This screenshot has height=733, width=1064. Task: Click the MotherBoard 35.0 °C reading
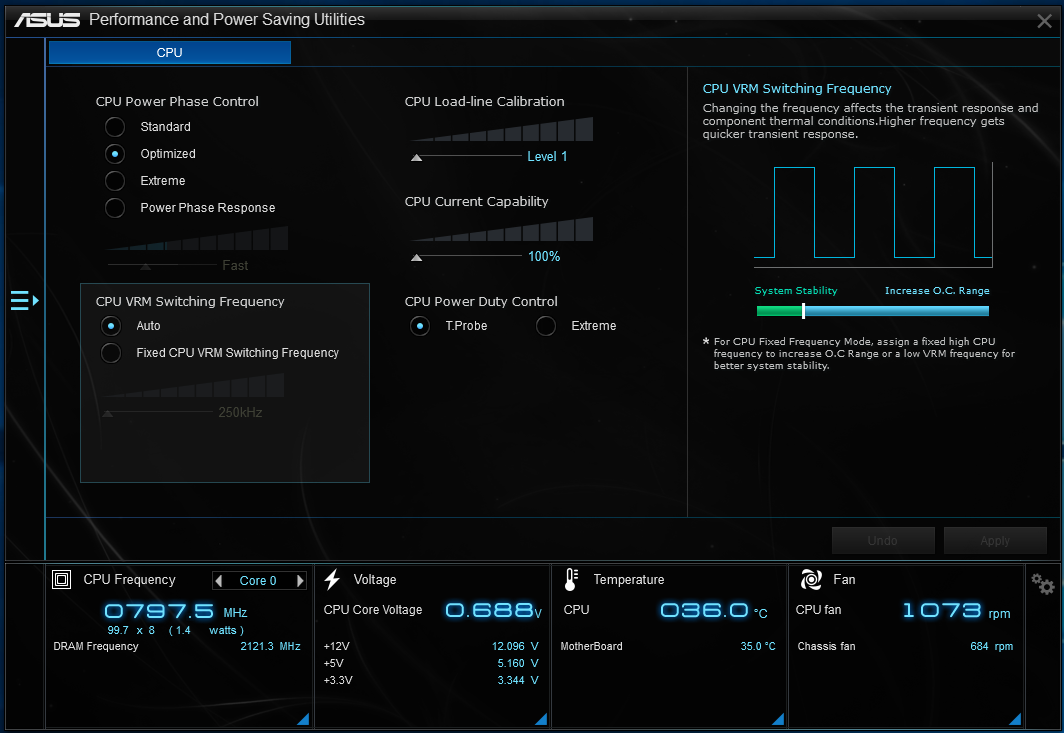(758, 646)
